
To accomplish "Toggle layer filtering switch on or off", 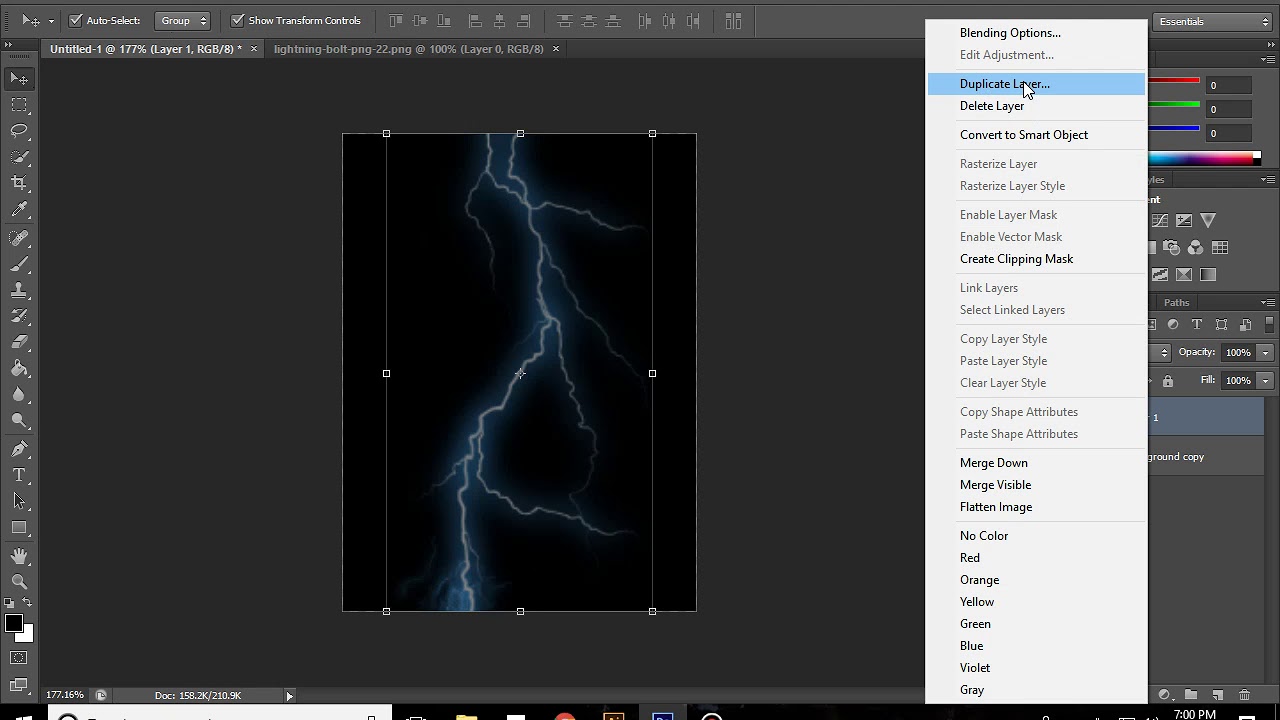I will coord(1271,325).
